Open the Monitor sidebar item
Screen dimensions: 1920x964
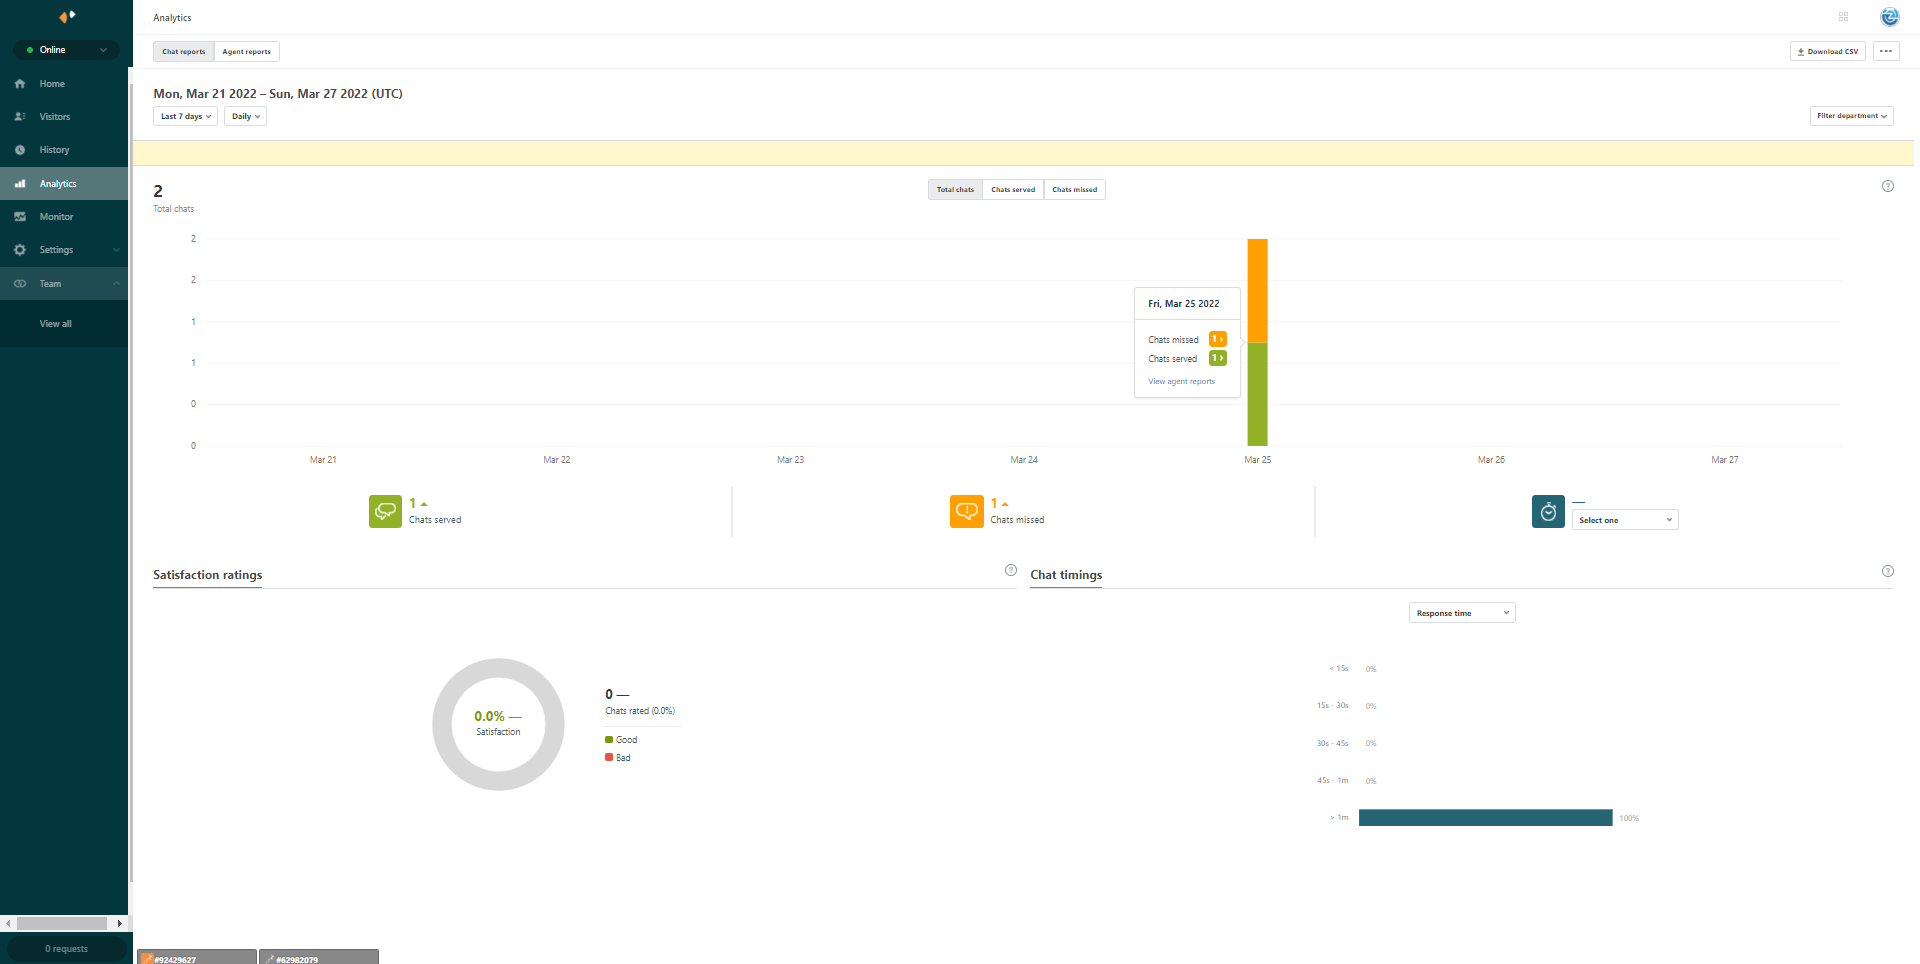click(x=64, y=217)
